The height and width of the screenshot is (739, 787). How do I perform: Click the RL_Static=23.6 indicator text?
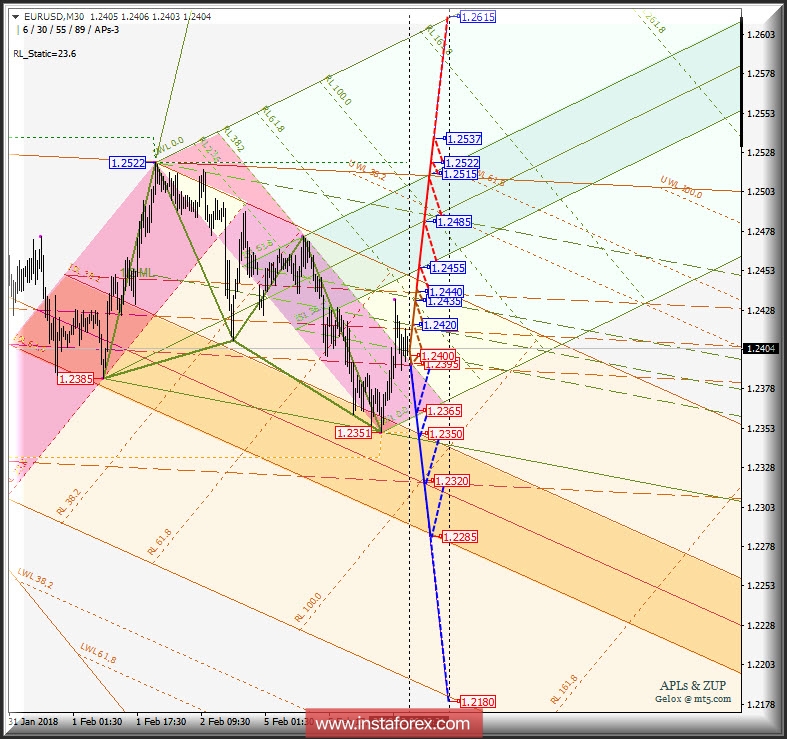coord(45,54)
